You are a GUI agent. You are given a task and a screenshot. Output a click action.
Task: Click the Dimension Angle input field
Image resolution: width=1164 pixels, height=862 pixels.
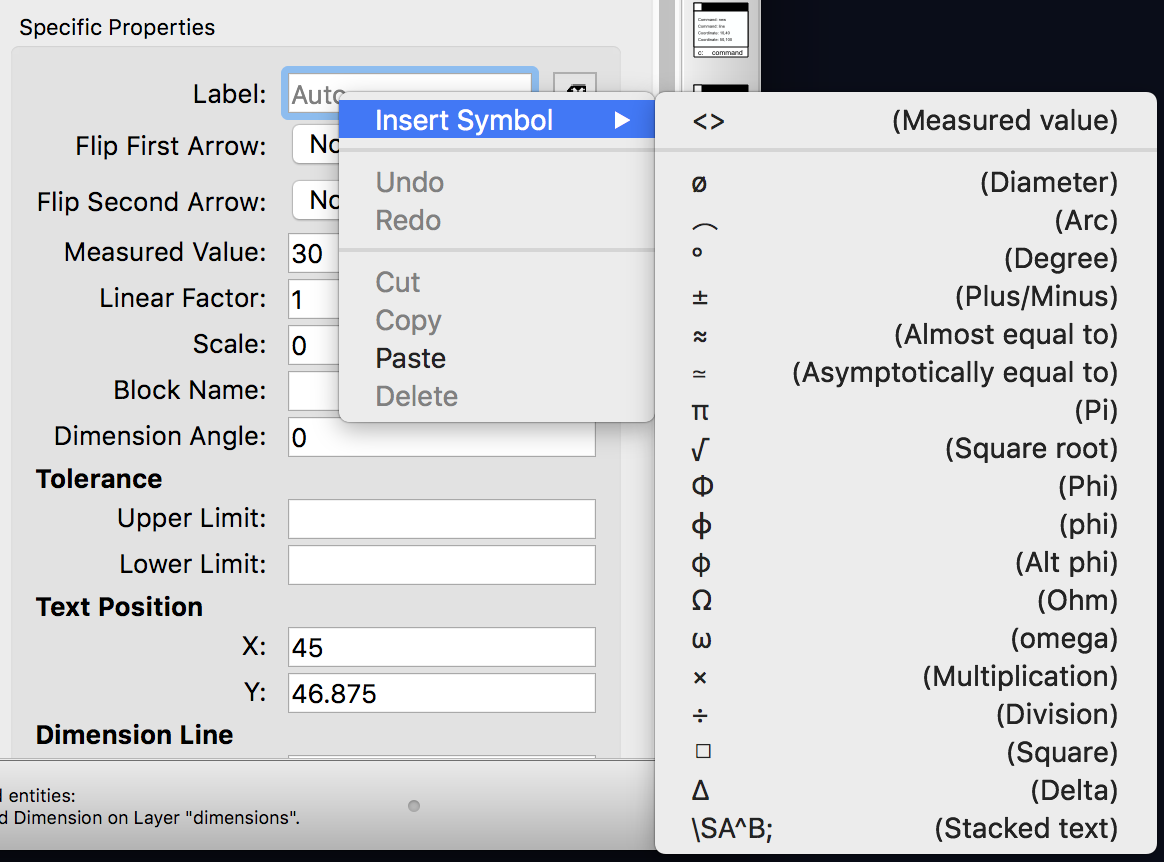(441, 438)
